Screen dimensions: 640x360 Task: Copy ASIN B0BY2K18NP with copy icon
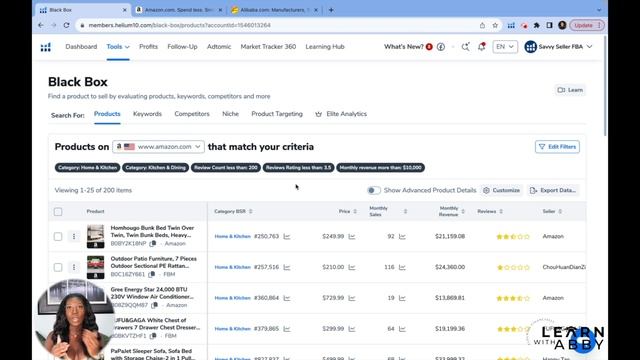coord(153,244)
